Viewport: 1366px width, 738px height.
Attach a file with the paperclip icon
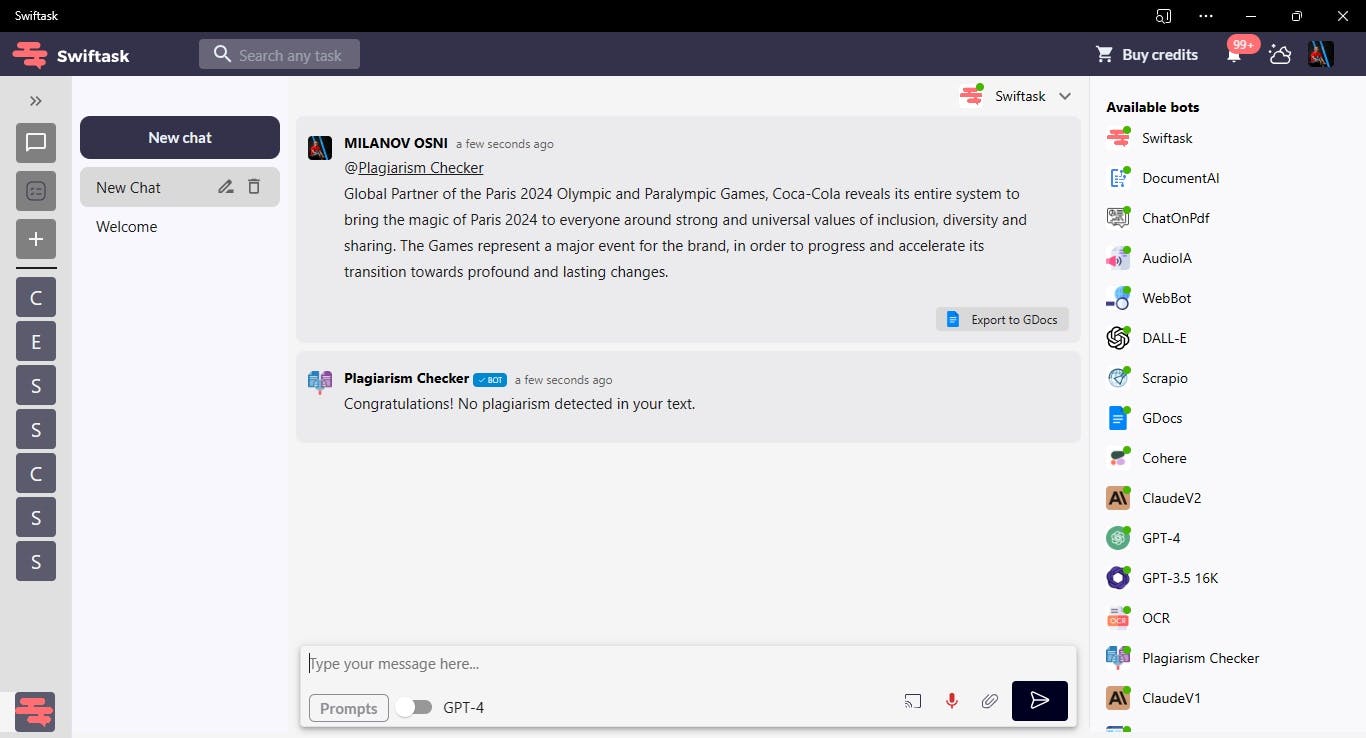click(x=990, y=701)
